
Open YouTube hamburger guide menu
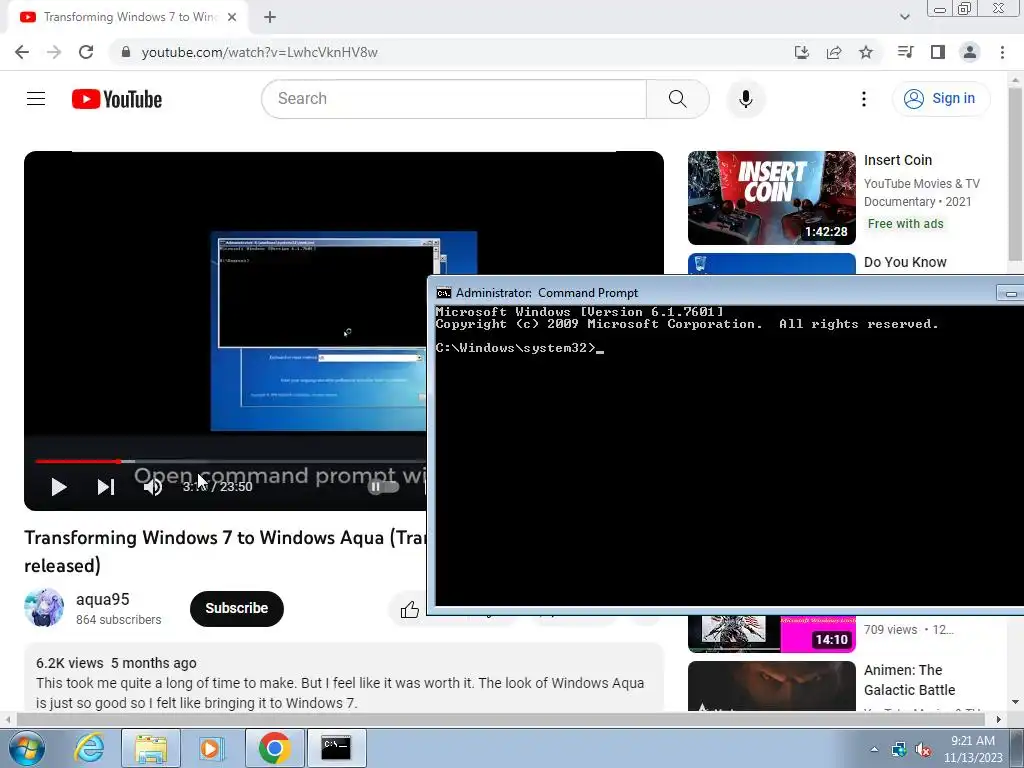pos(36,99)
